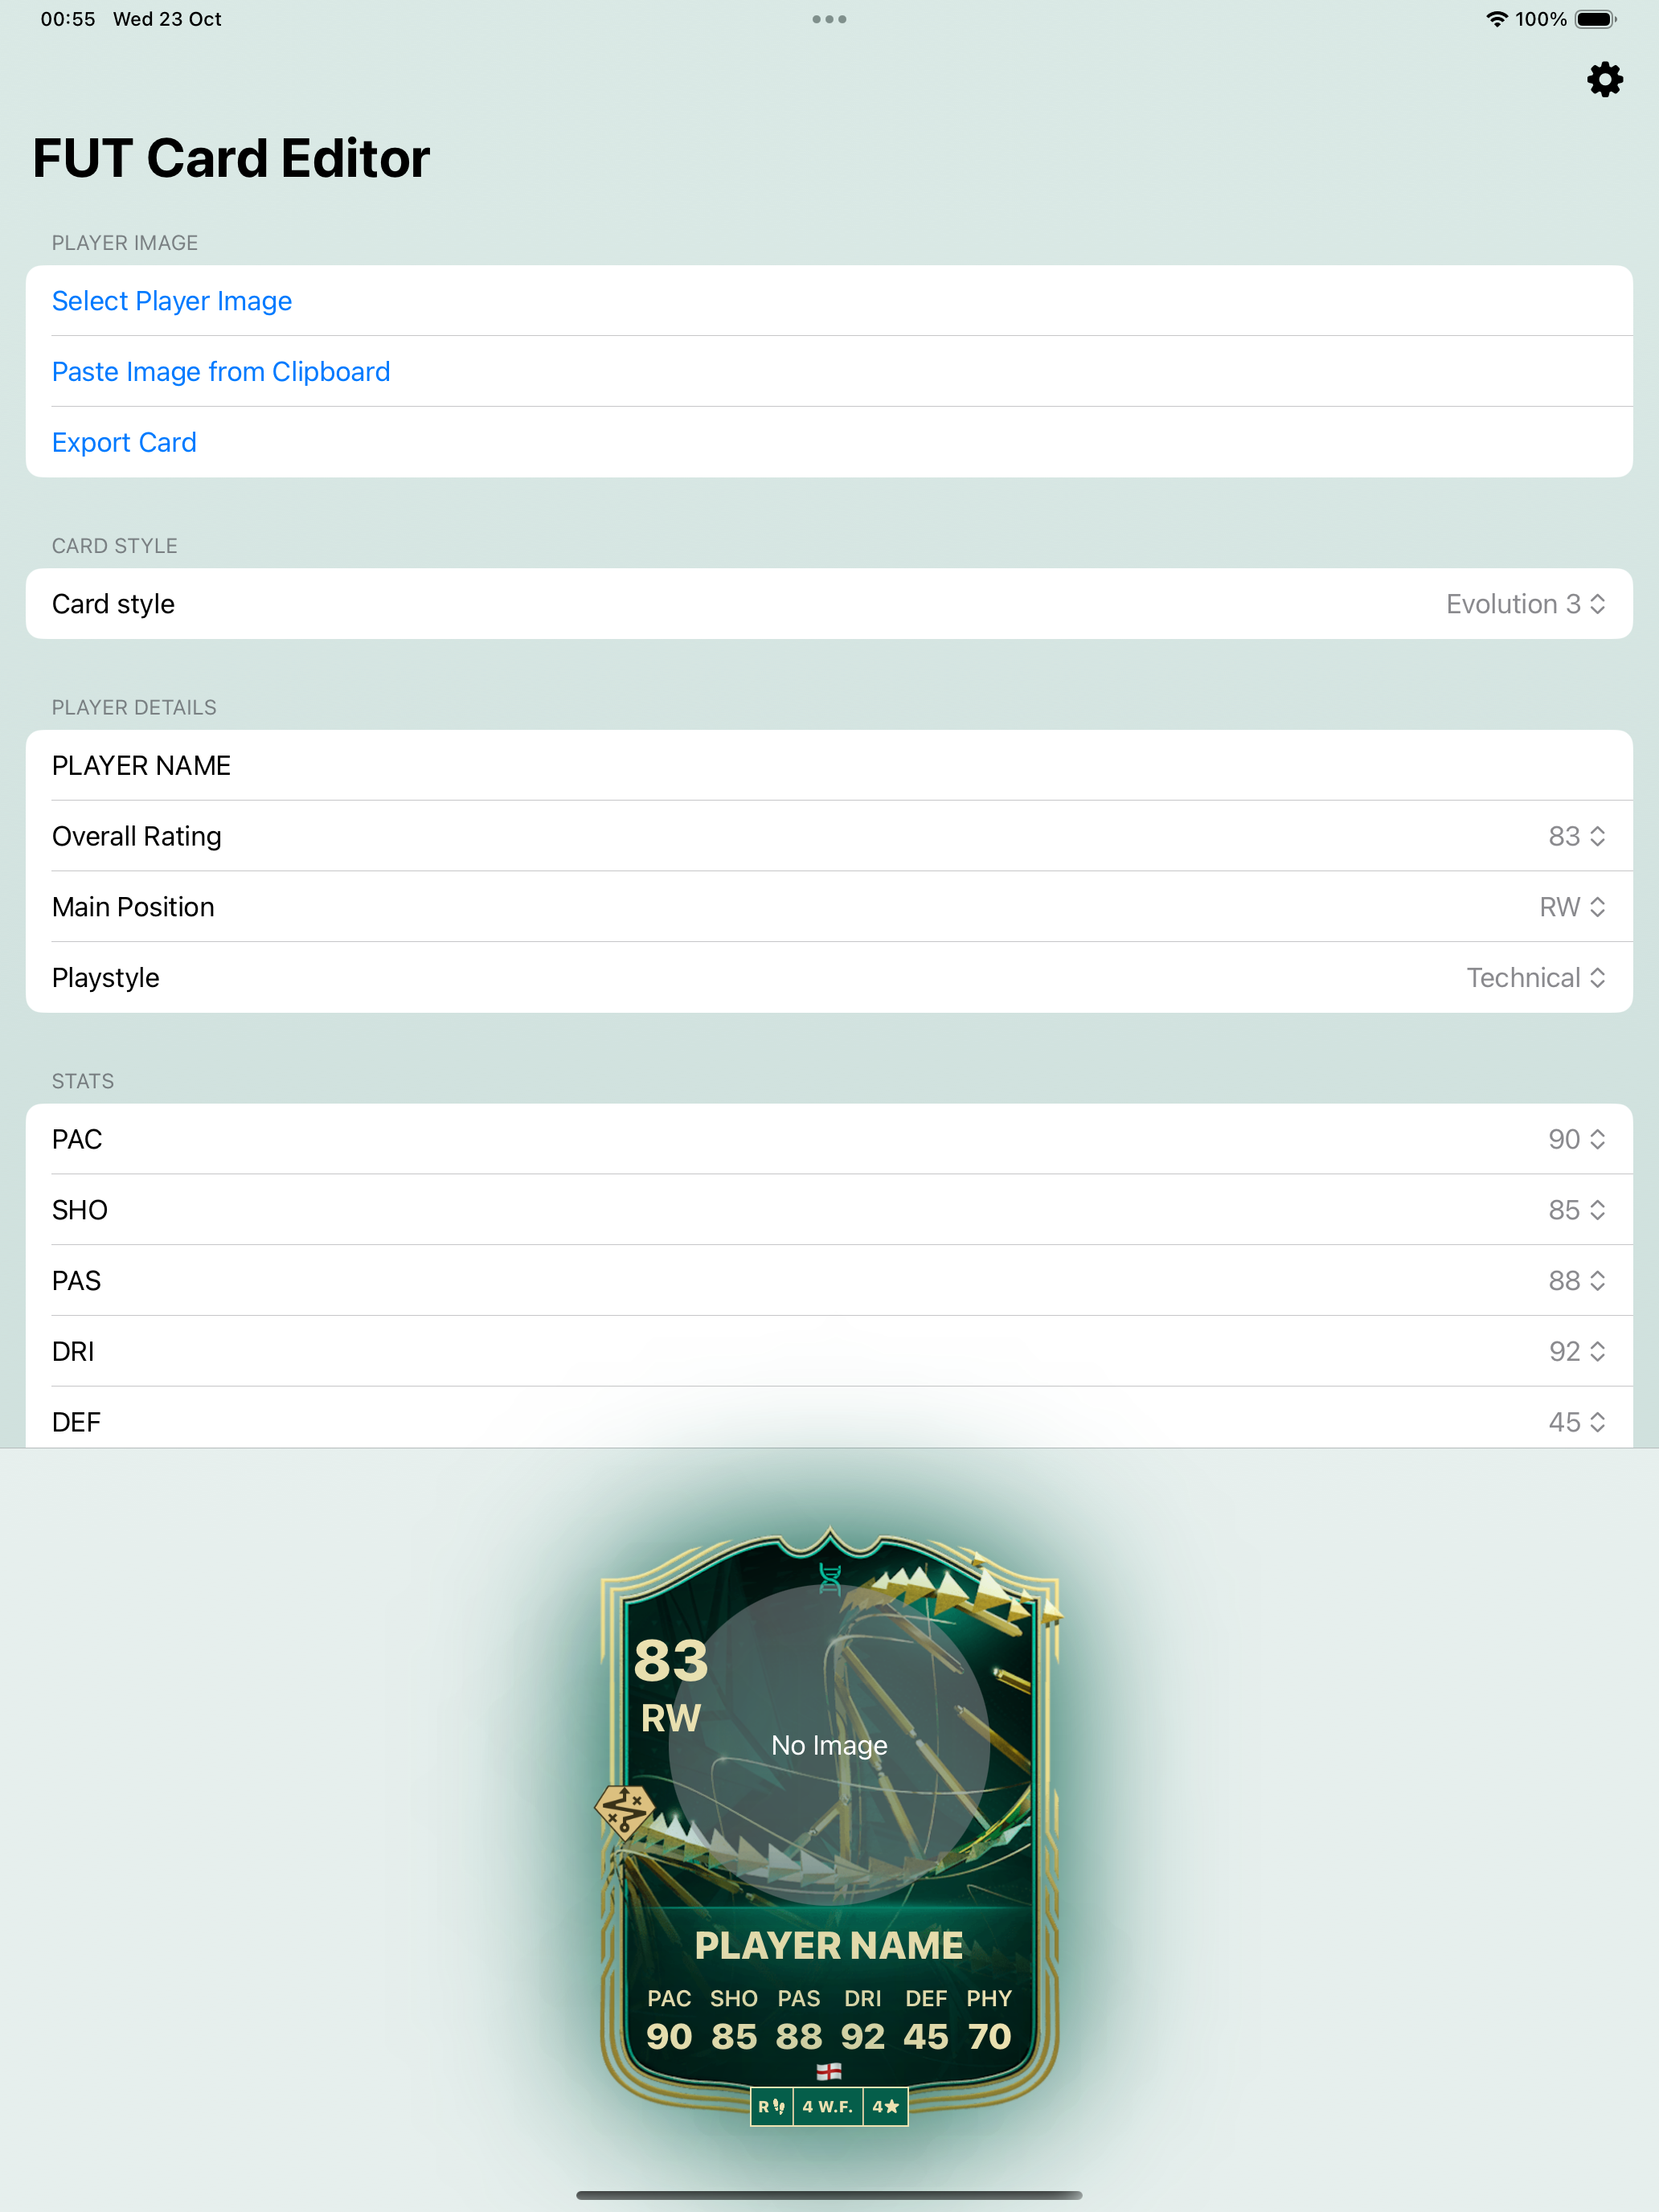This screenshot has width=1659, height=2212.
Task: Tap the RW position on the card
Action: click(671, 1719)
